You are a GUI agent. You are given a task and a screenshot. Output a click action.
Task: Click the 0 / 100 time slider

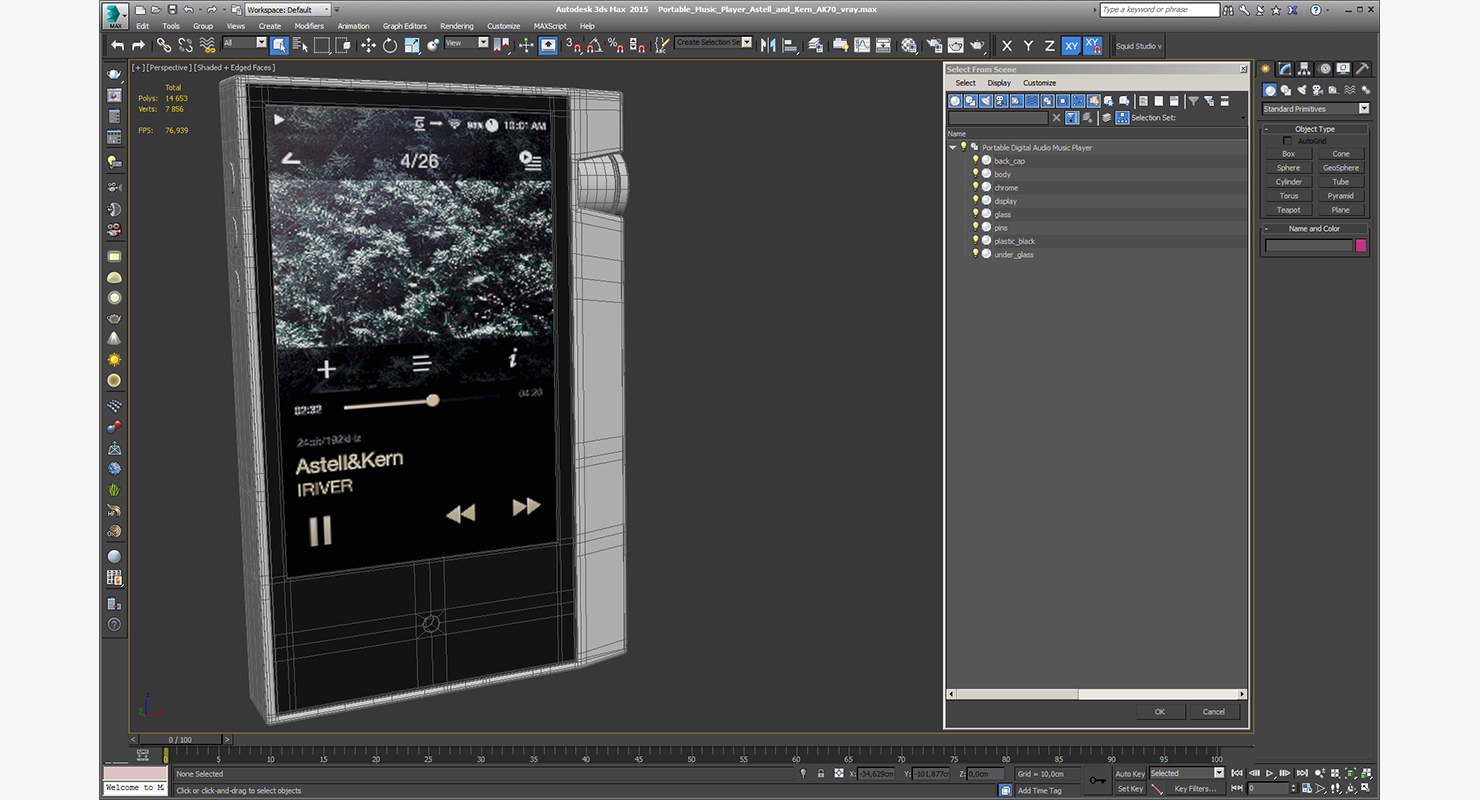tap(180, 740)
